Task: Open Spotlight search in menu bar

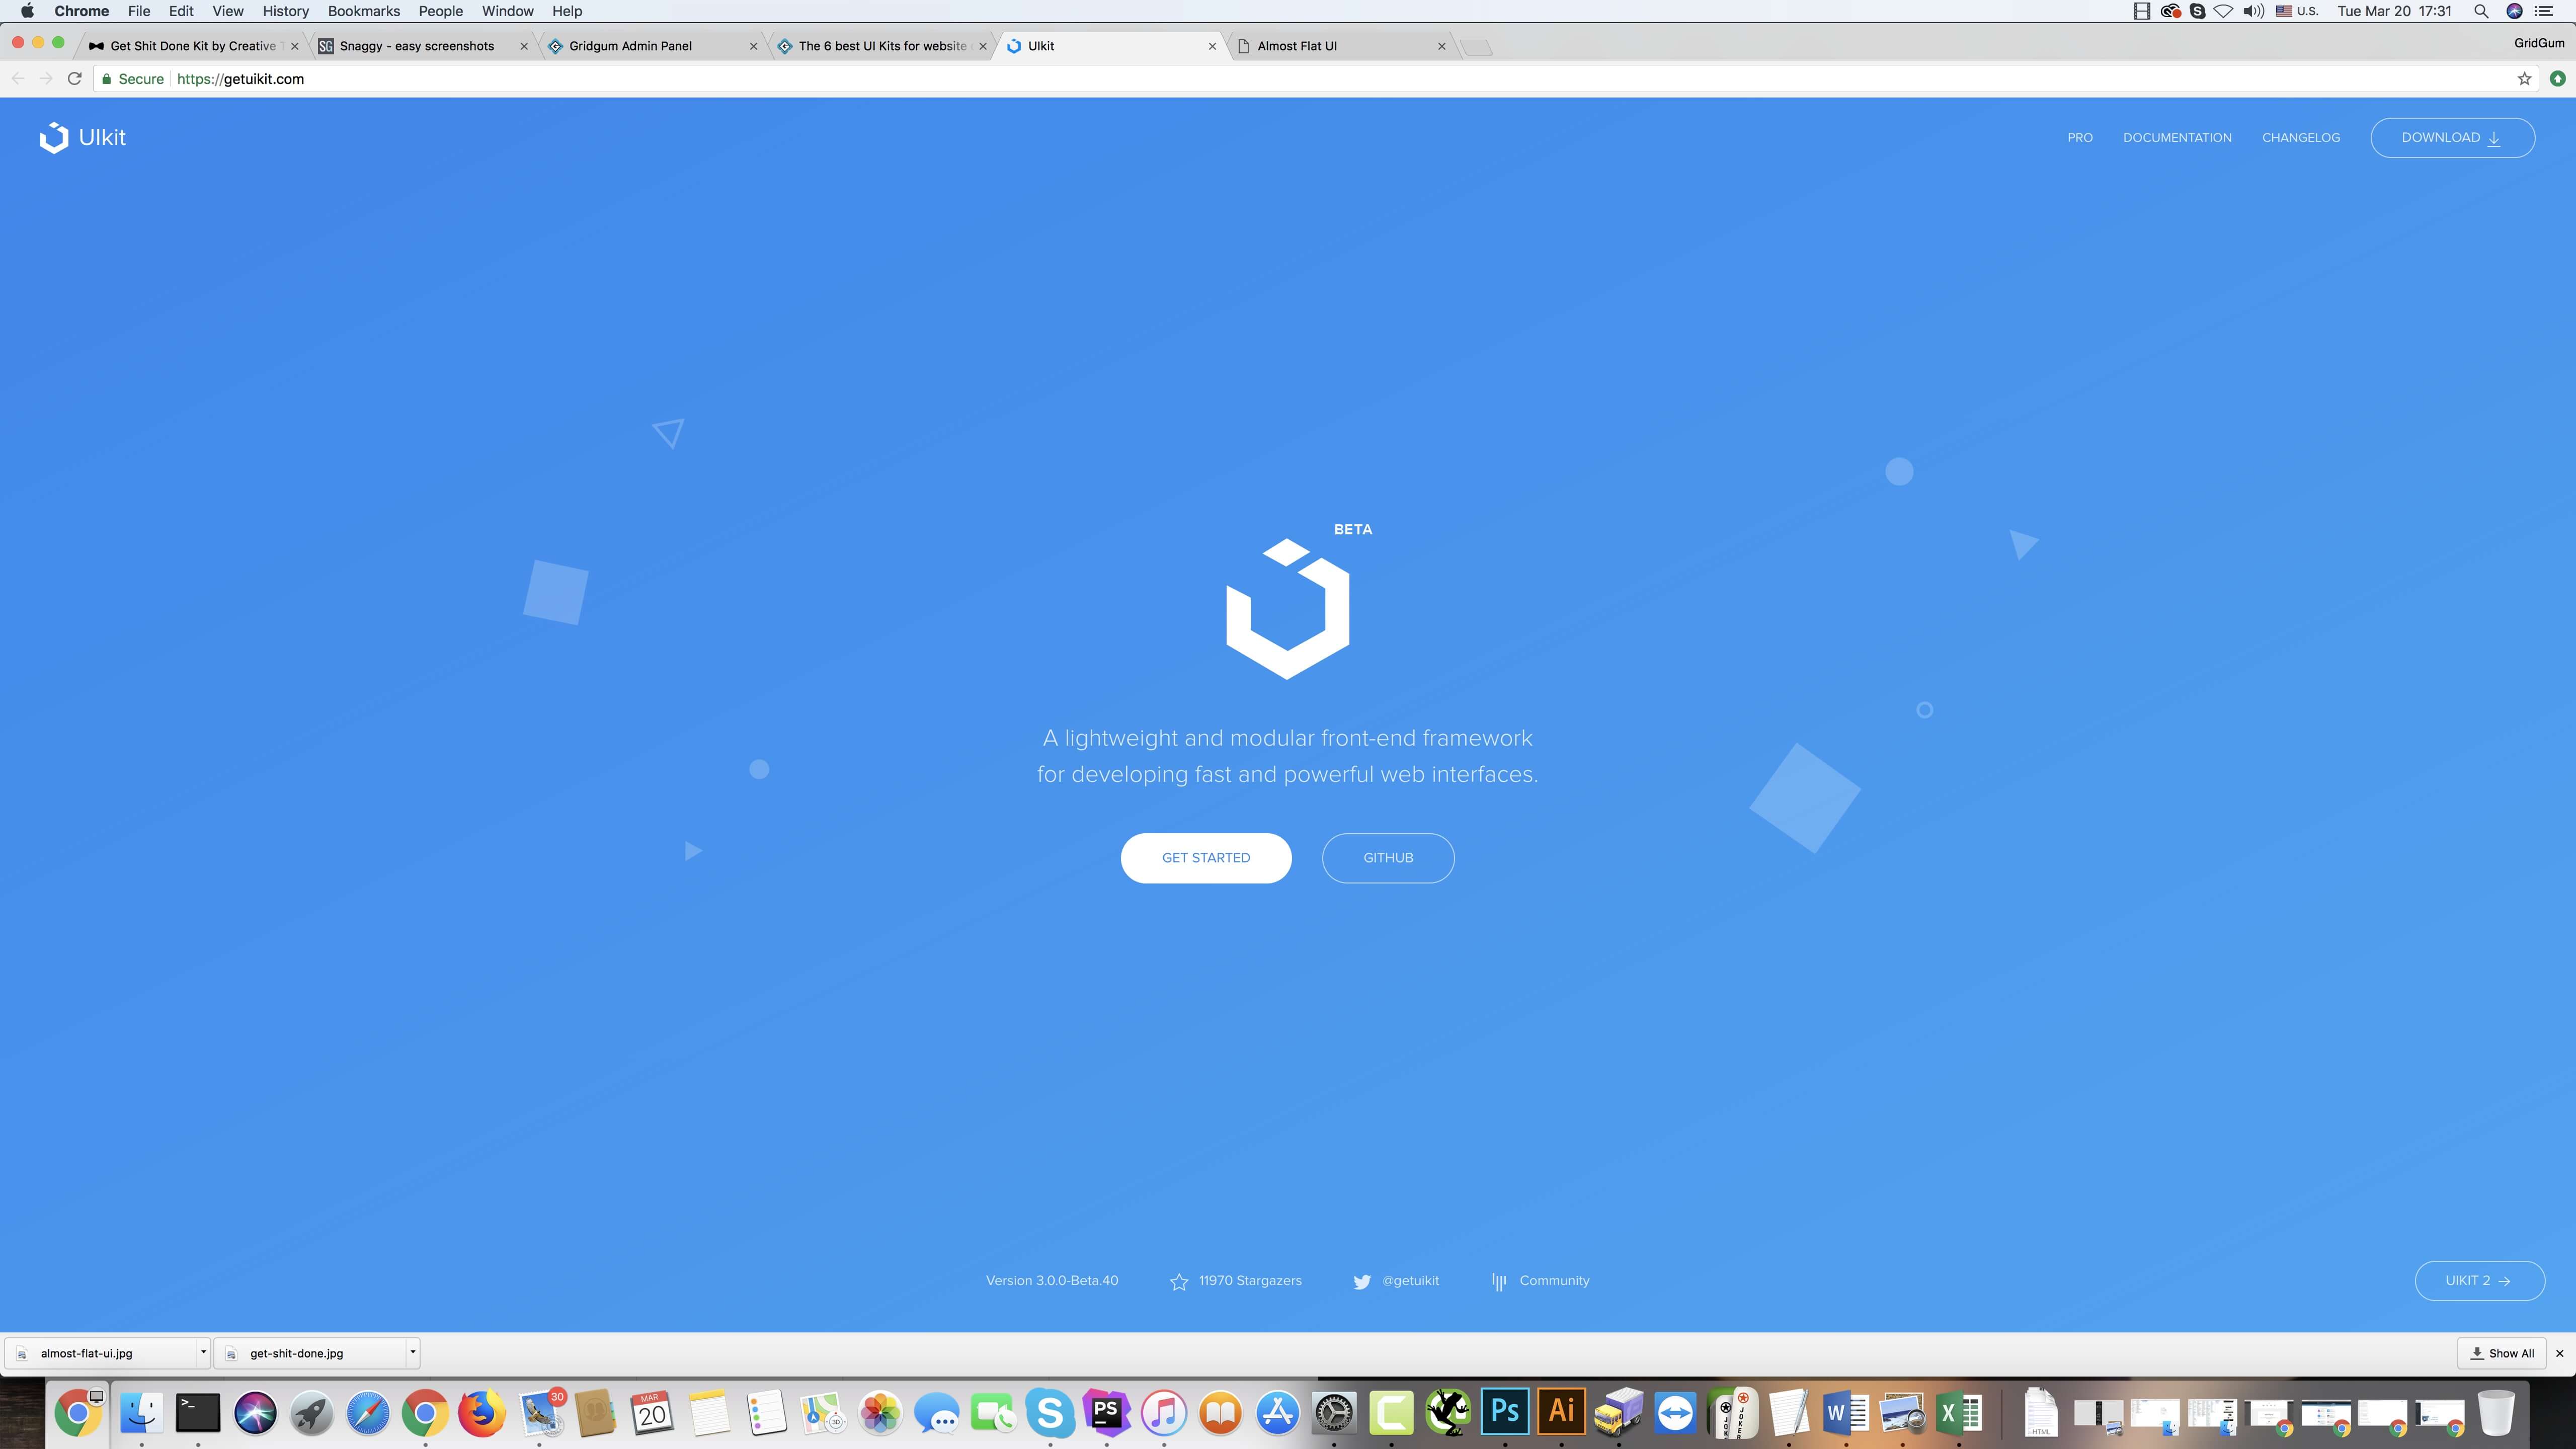Action: tap(2480, 11)
